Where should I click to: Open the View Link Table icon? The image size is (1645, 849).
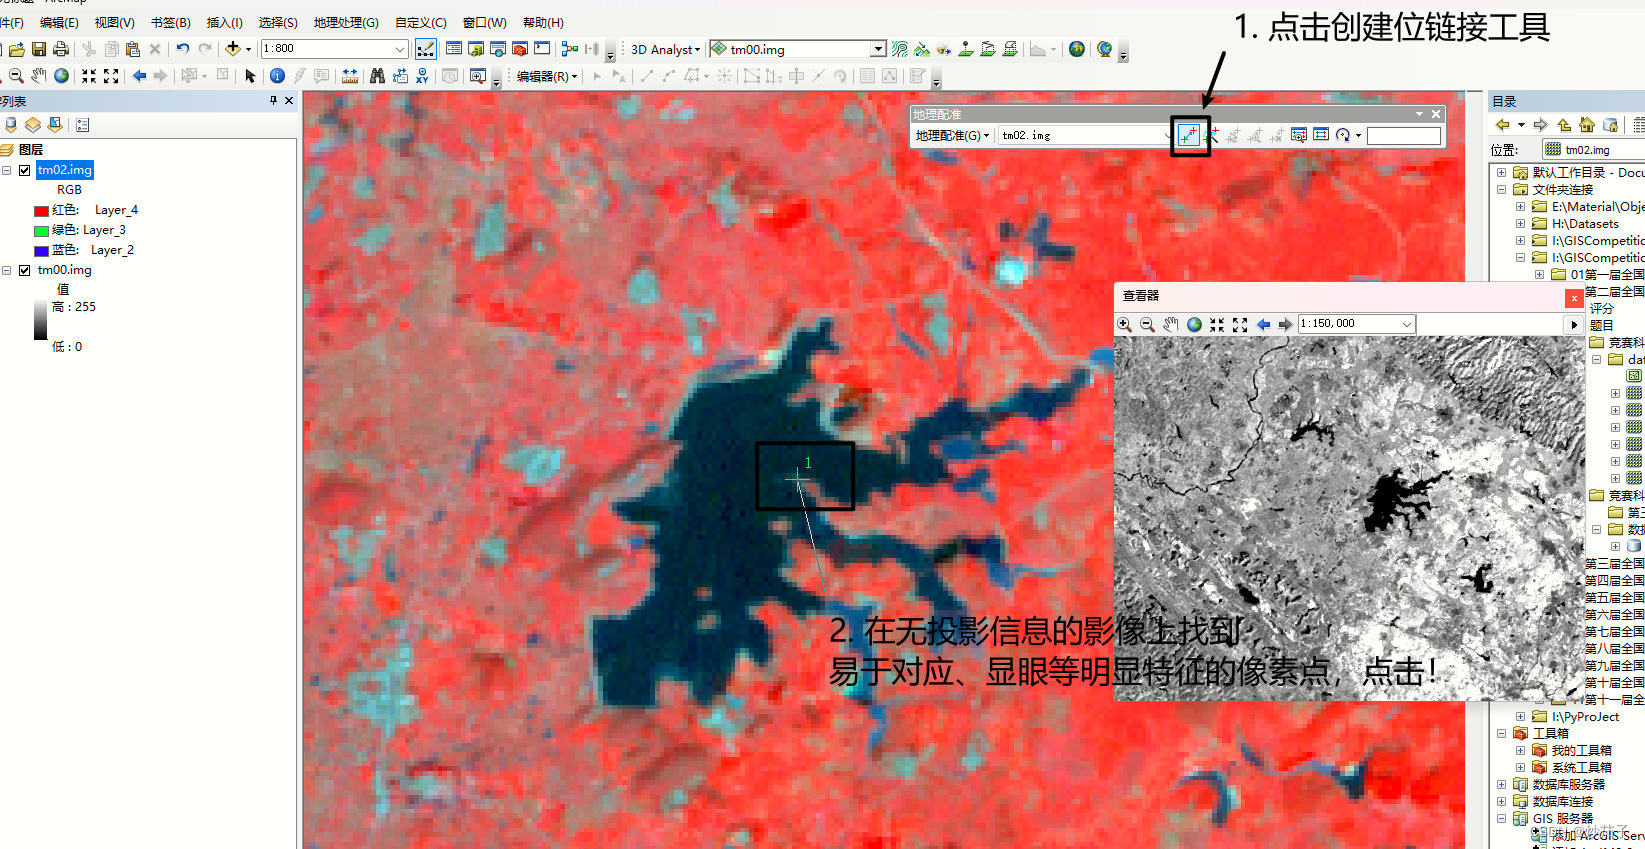coord(1321,135)
